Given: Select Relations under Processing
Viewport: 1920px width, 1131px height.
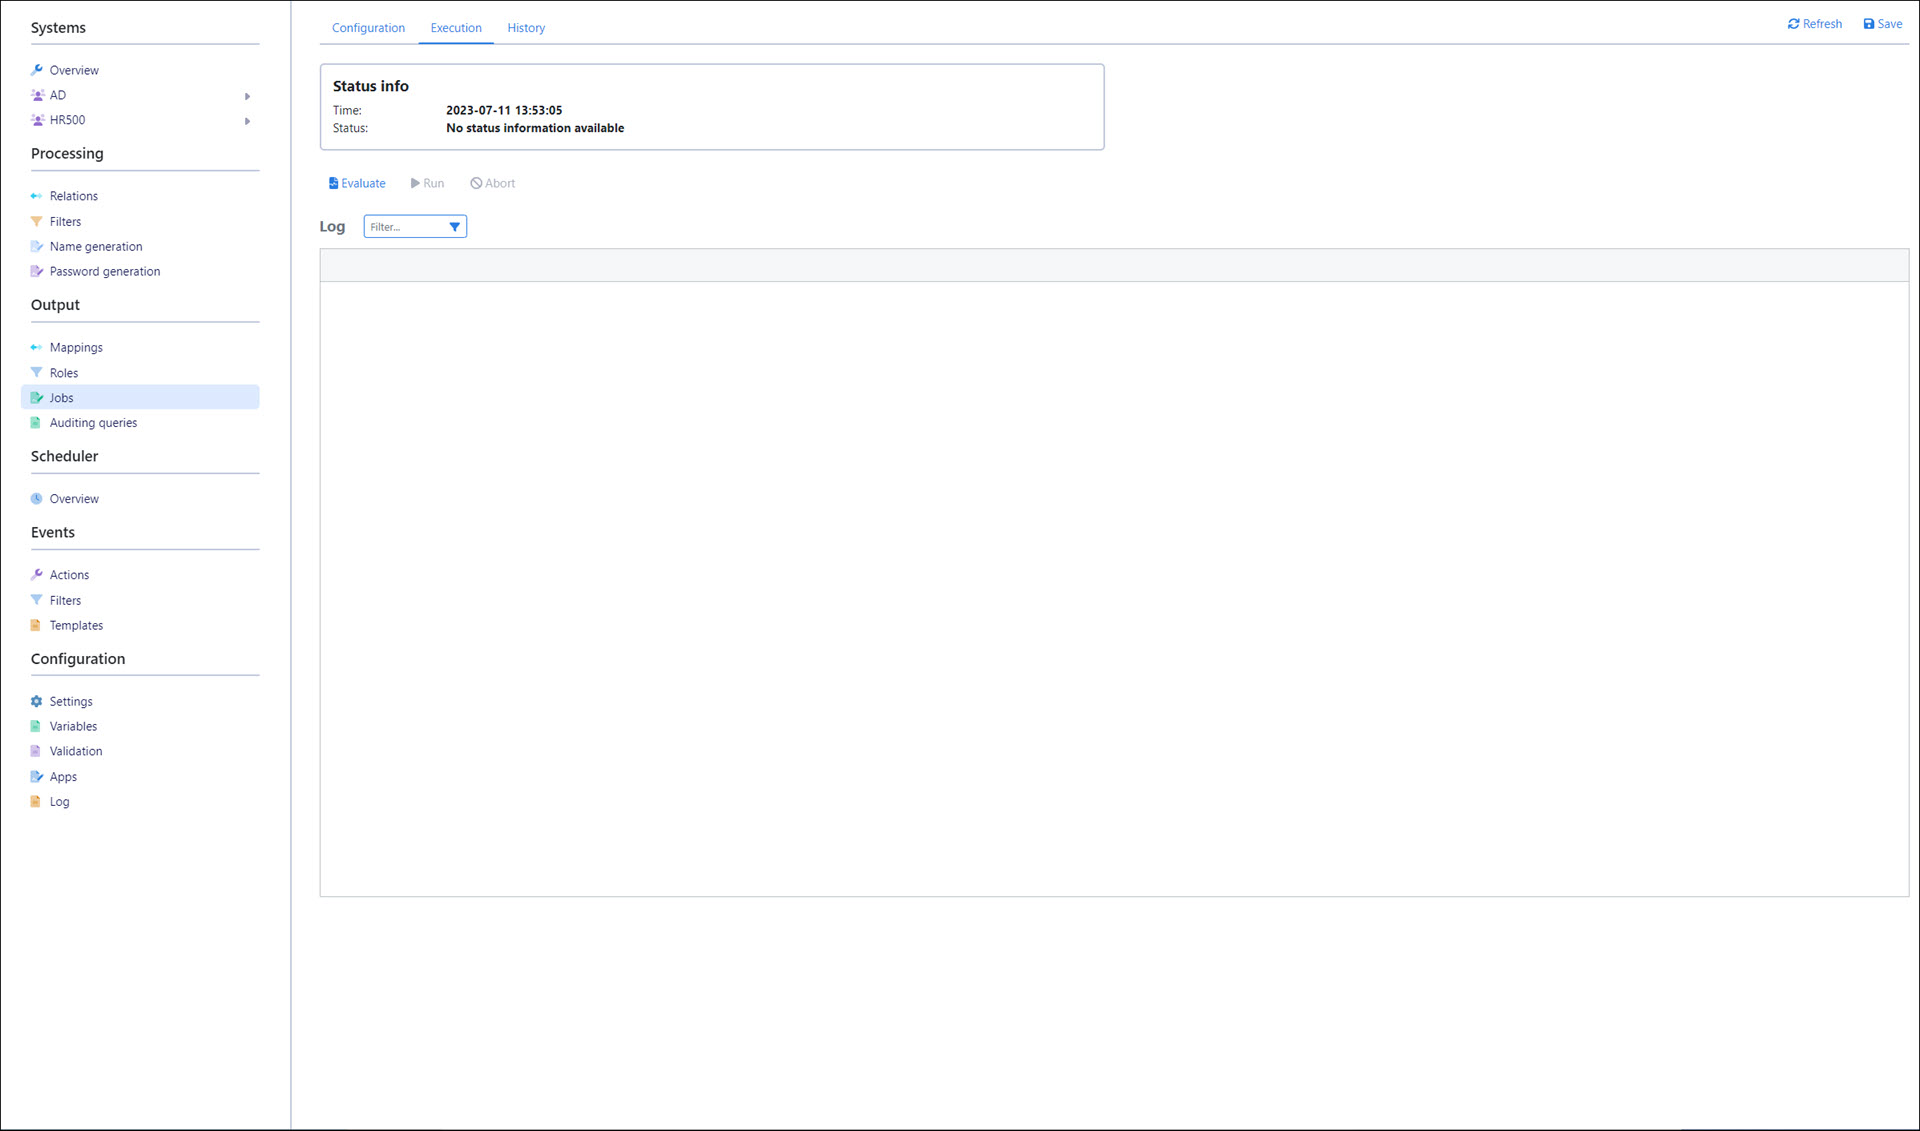Looking at the screenshot, I should point(73,196).
